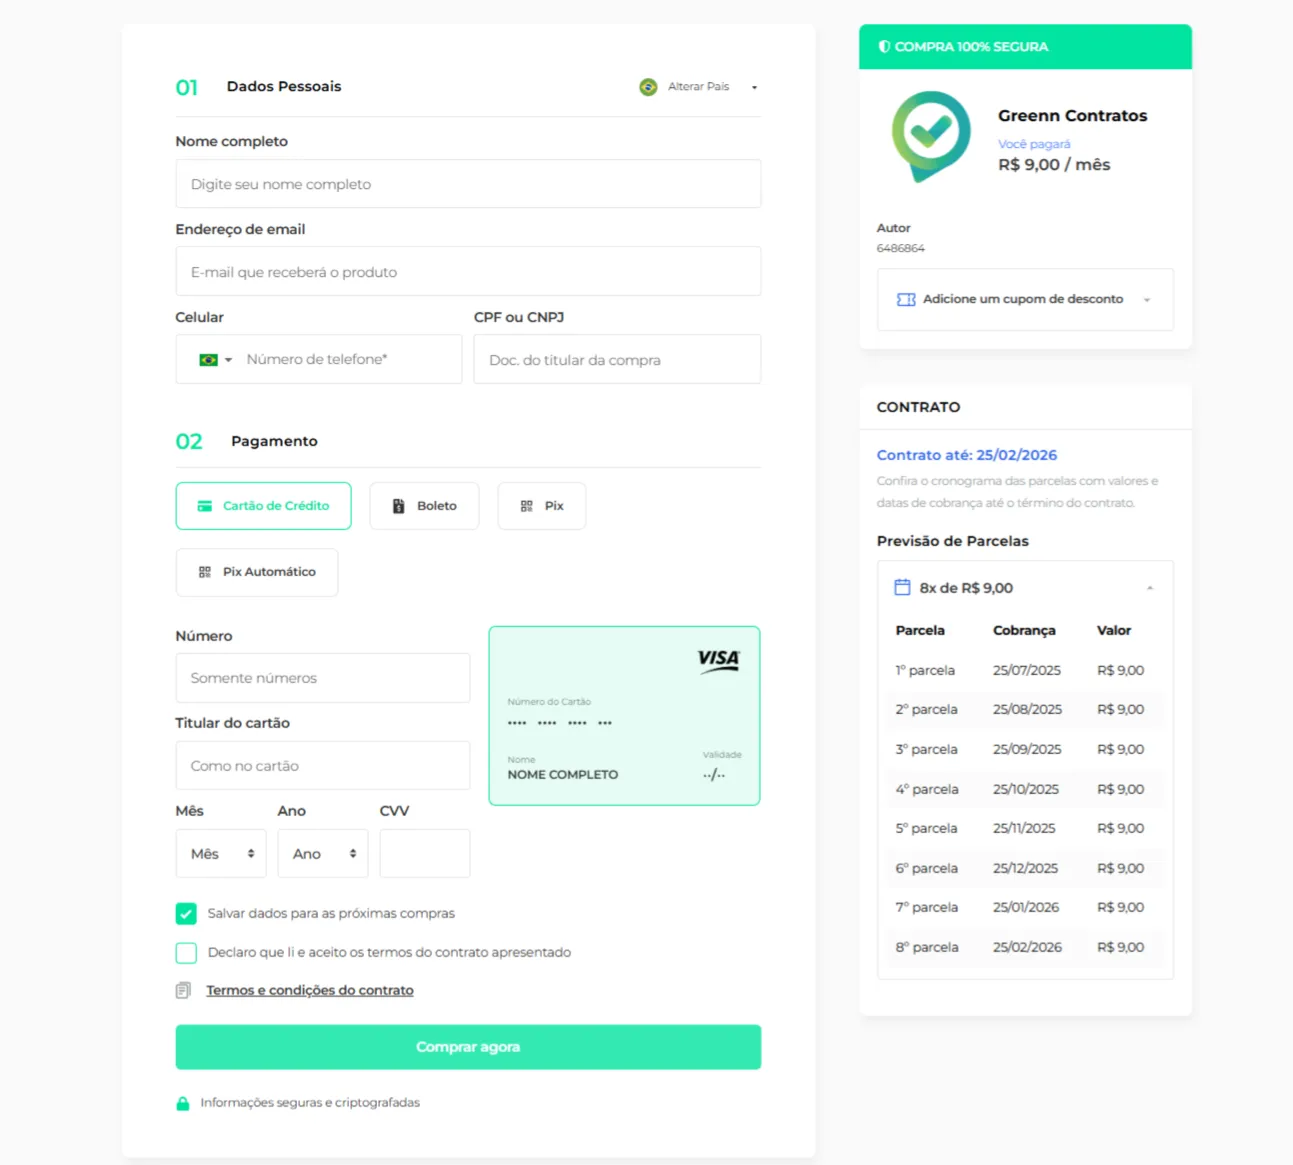The height and width of the screenshot is (1165, 1293).
Task: Click the QR icon in Pix Automático
Action: pyautogui.click(x=205, y=572)
